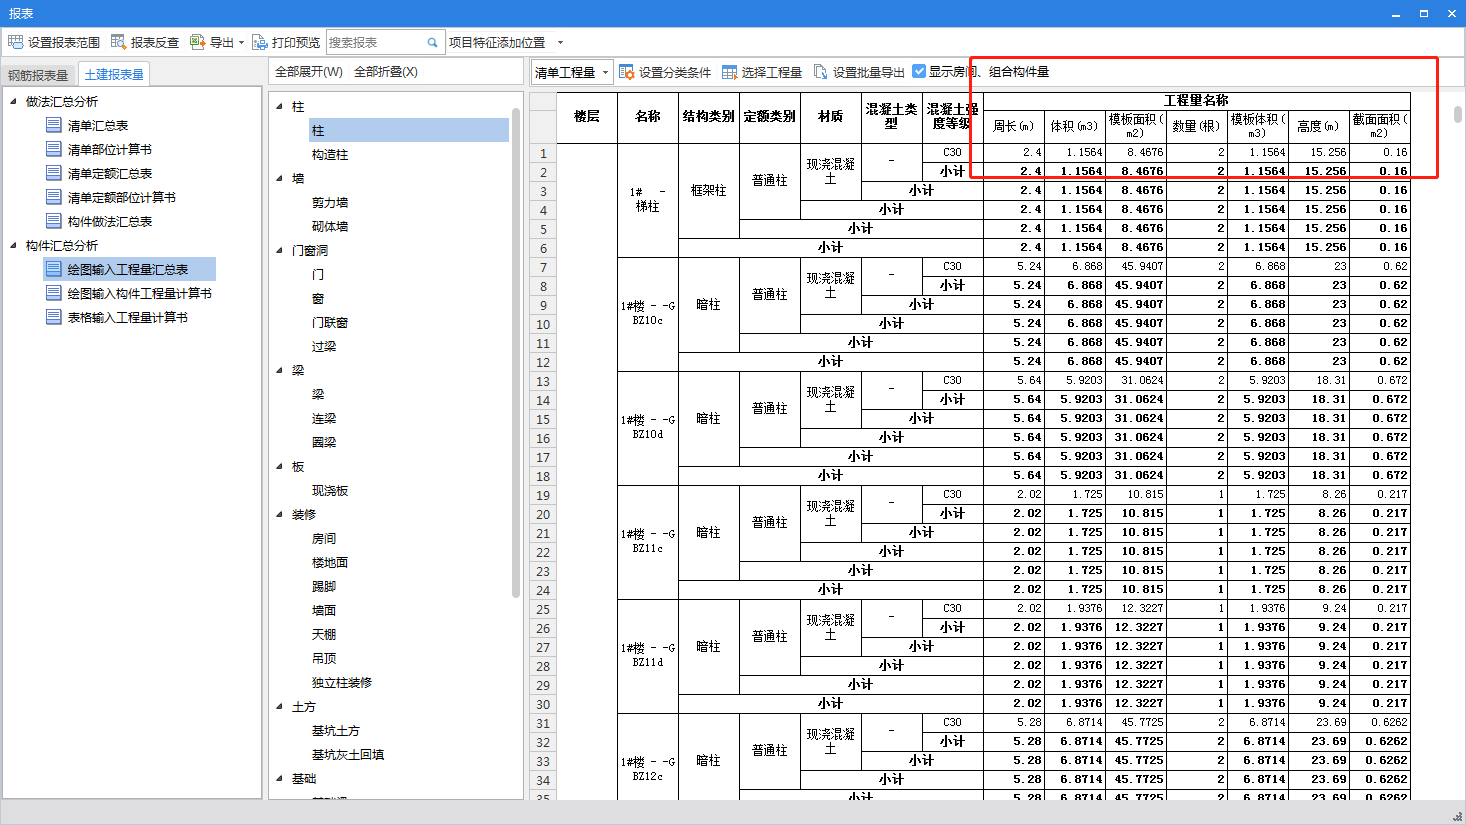Viewport: 1466px width, 825px height.
Task: Collapse the 构件汇总分析 tree group
Action: pos(13,245)
